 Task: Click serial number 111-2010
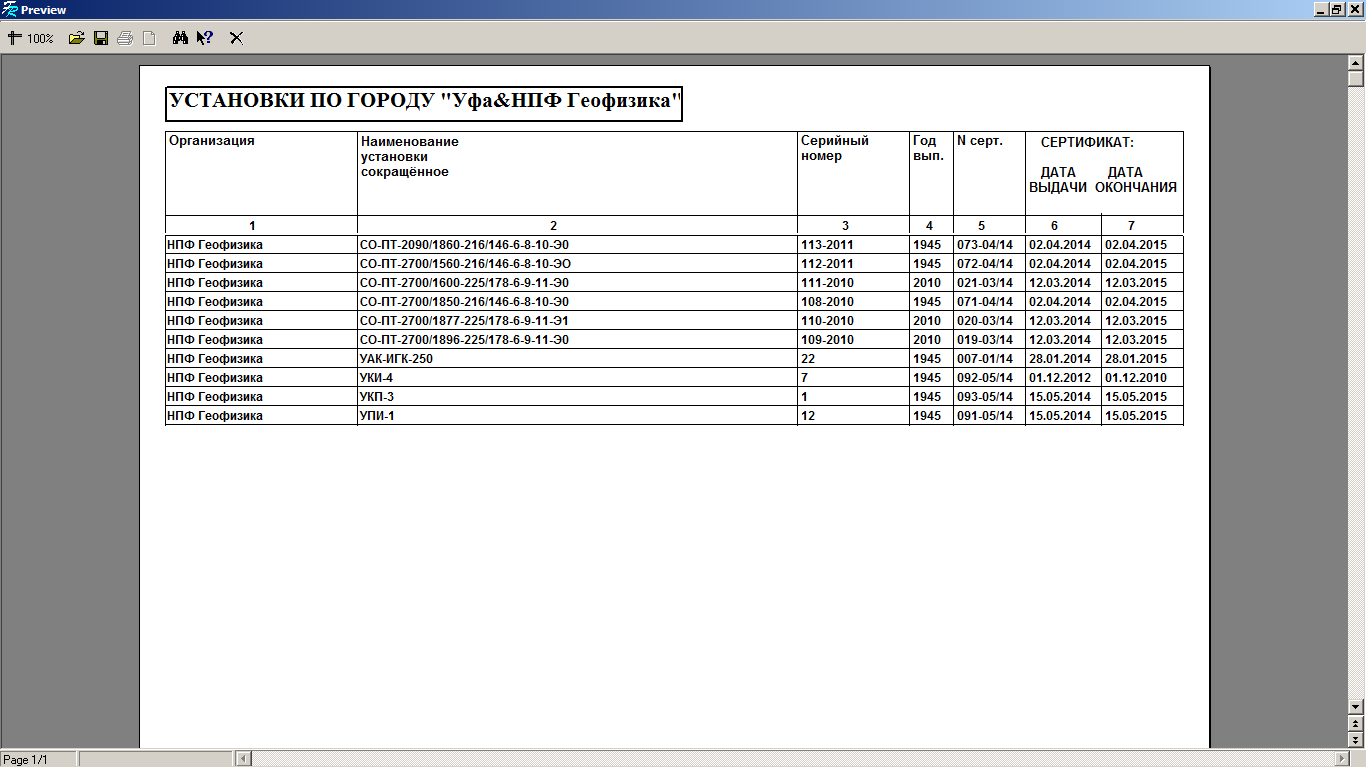point(827,283)
